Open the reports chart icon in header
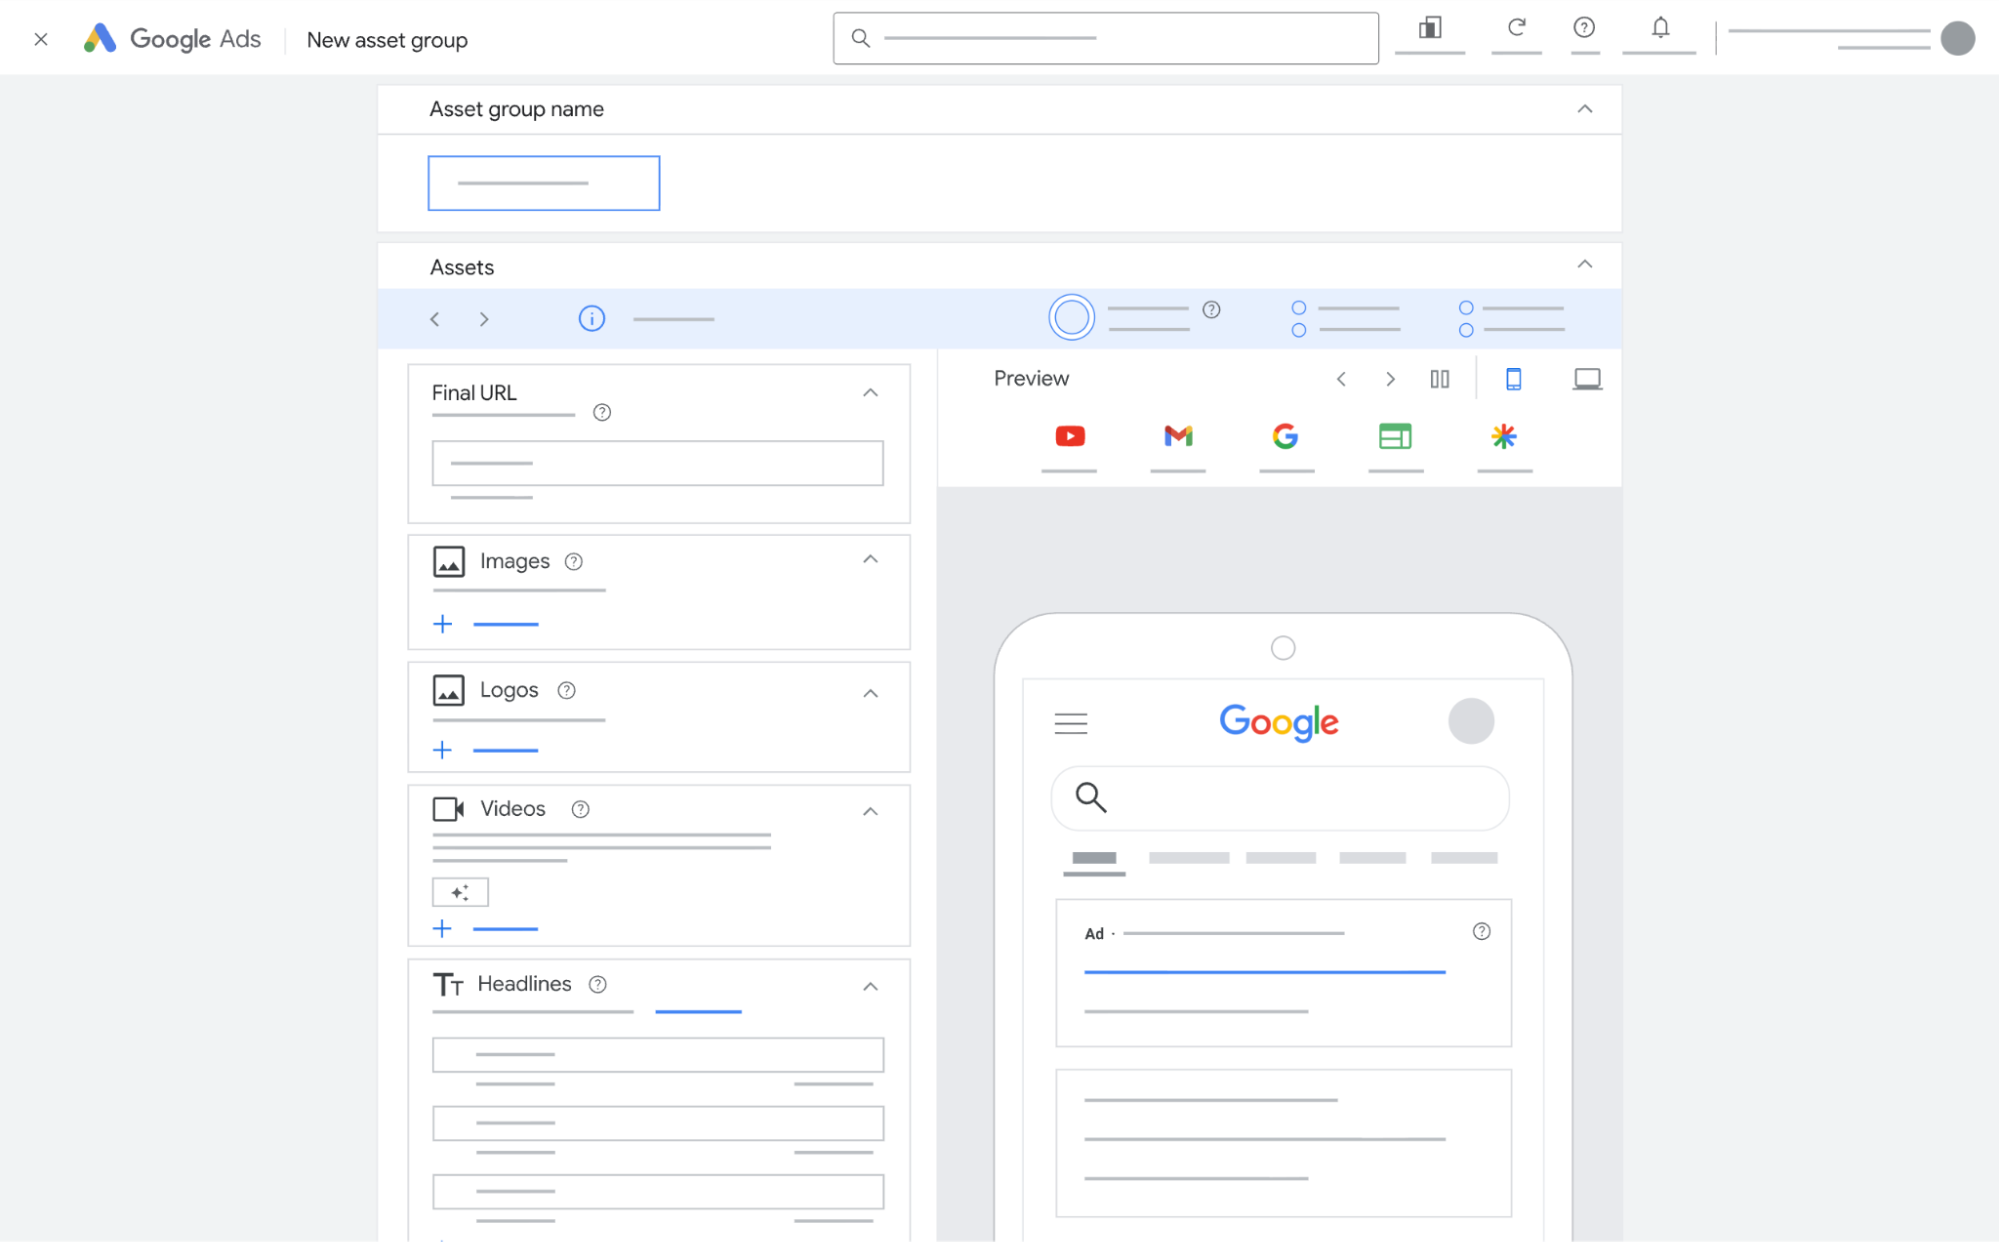 point(1430,27)
